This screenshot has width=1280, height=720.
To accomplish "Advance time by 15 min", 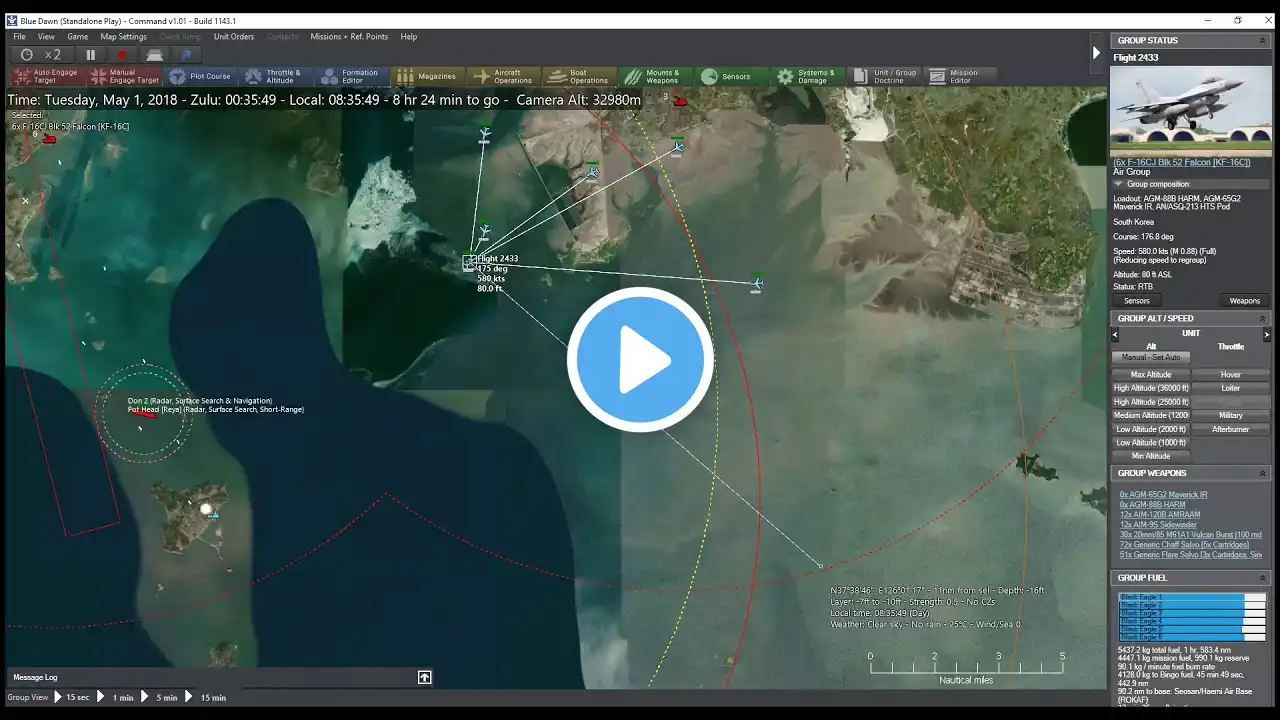I will 207,697.
